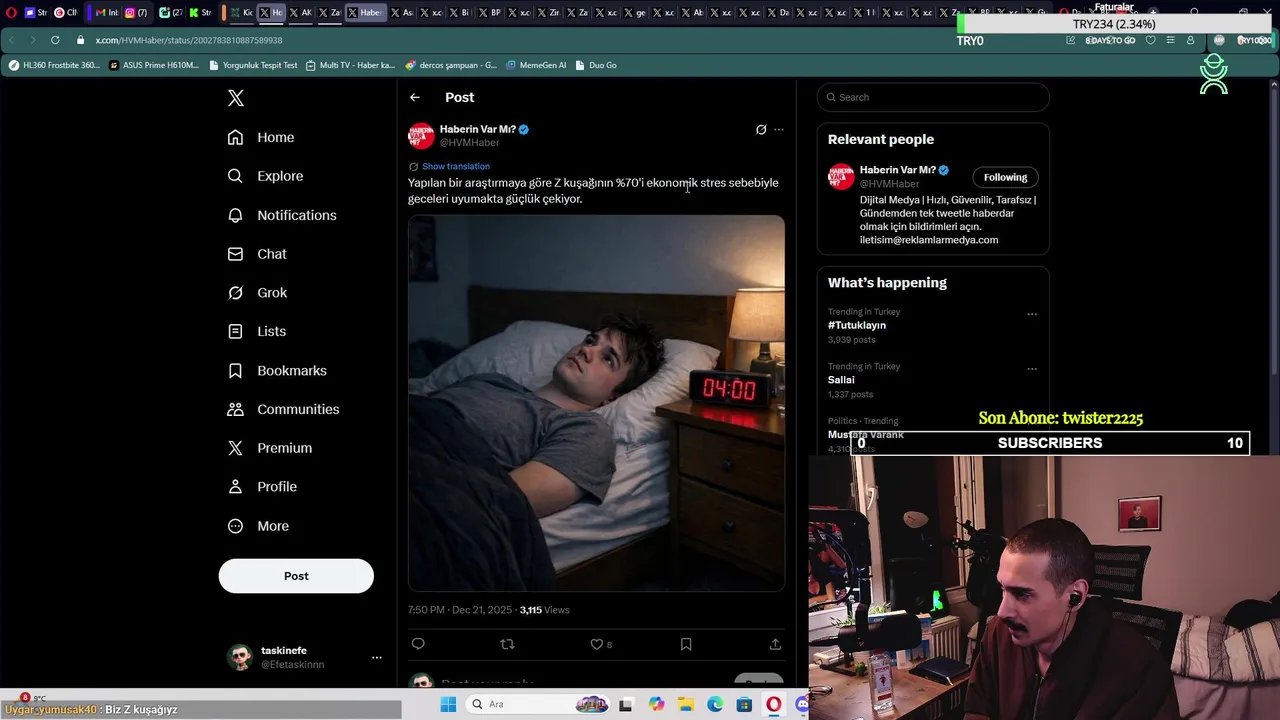Open Discord from taskbar
1280x720 pixels.
tap(801, 705)
